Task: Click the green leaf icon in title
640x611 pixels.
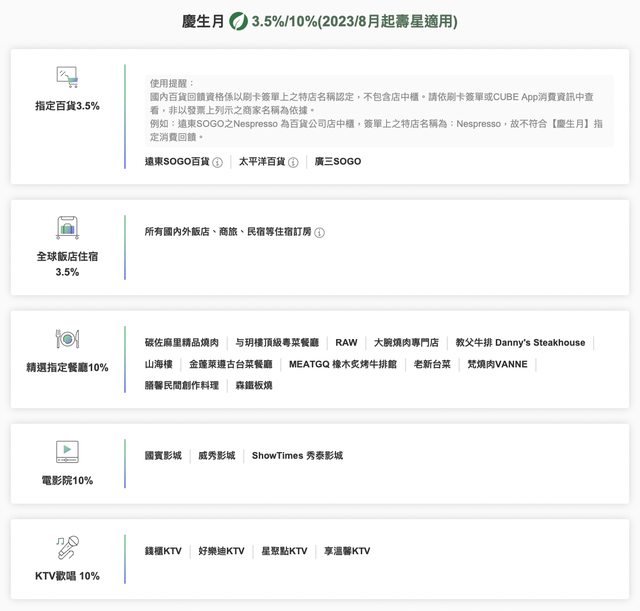Action: click(238, 21)
